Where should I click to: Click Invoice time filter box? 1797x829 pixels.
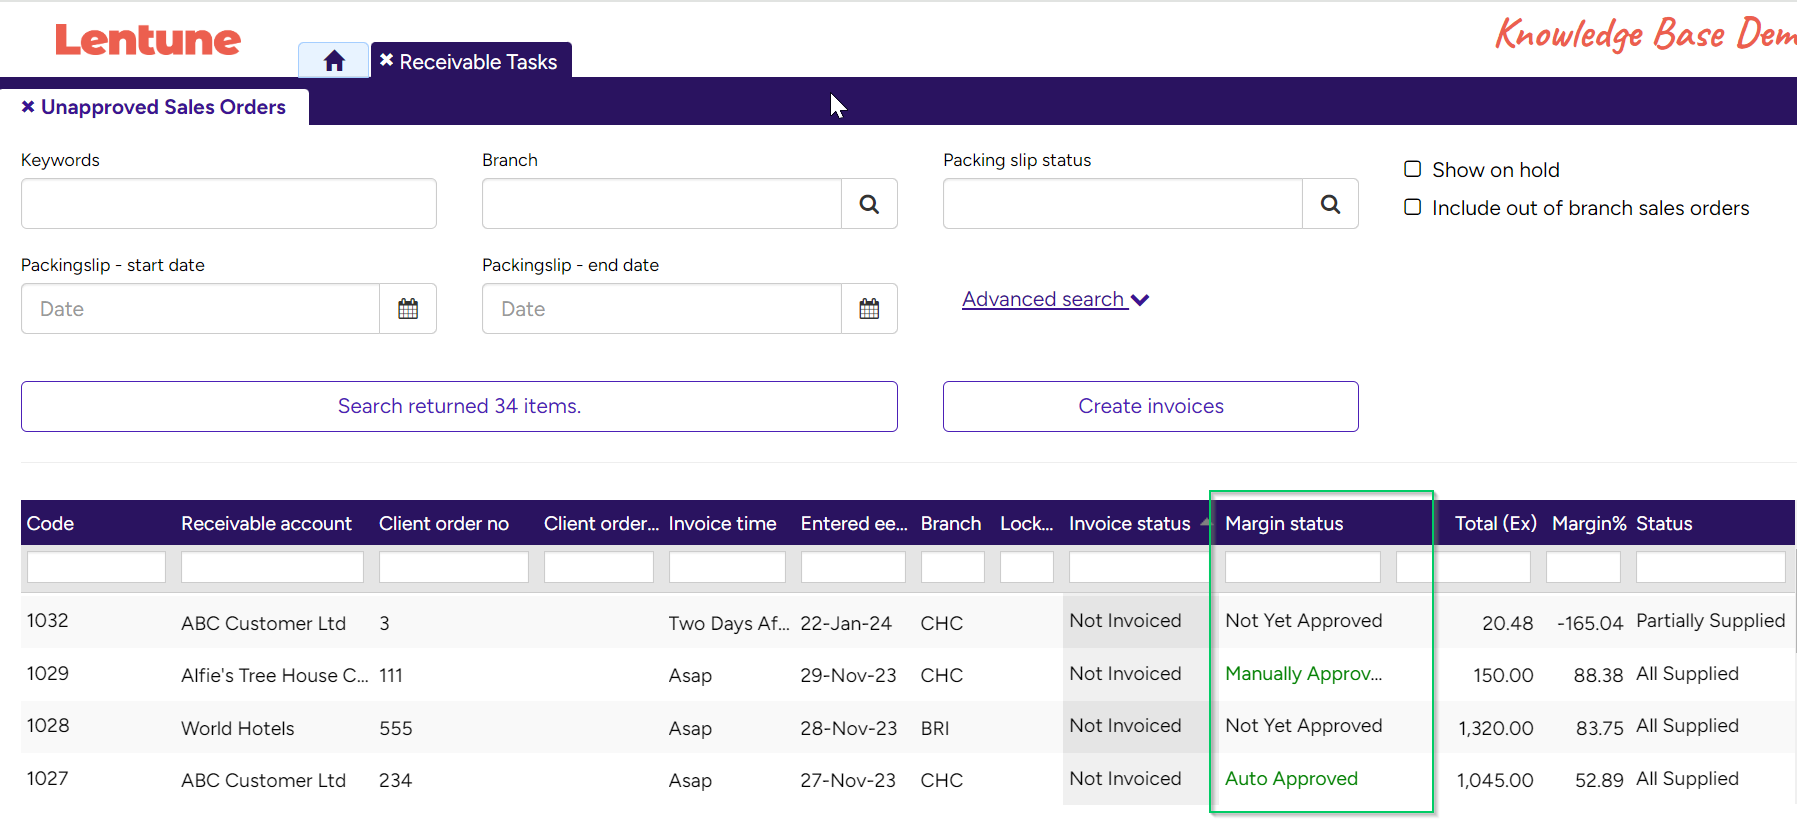727,567
